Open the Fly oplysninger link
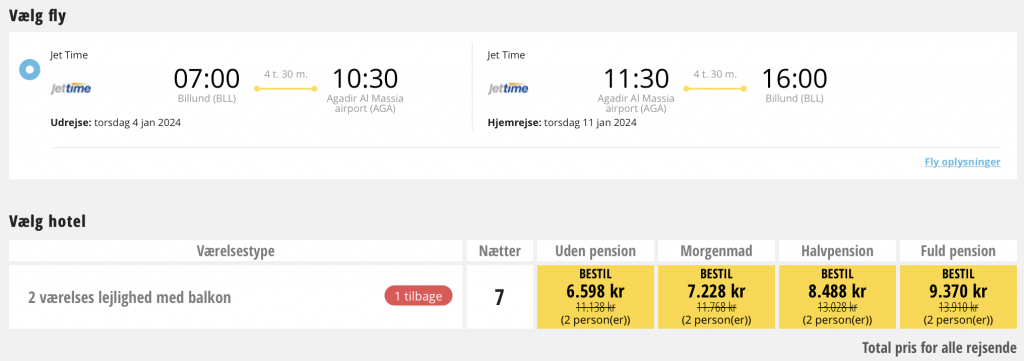The height and width of the screenshot is (361, 1024). click(962, 162)
